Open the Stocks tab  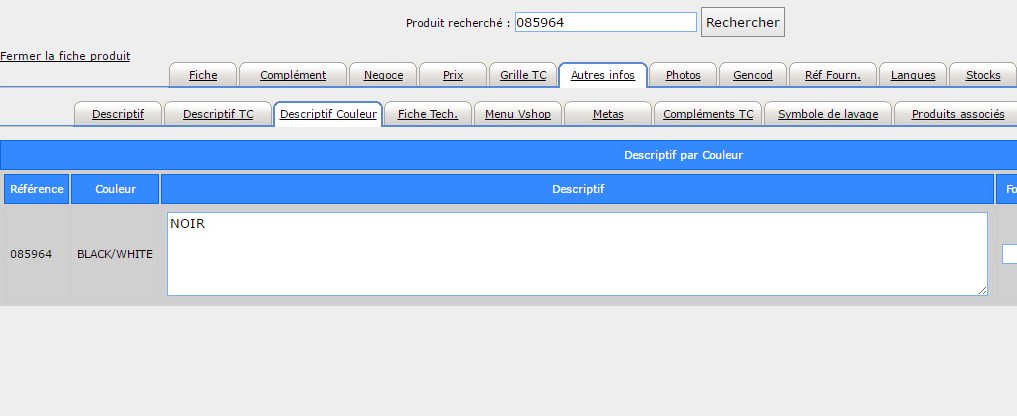(x=982, y=75)
